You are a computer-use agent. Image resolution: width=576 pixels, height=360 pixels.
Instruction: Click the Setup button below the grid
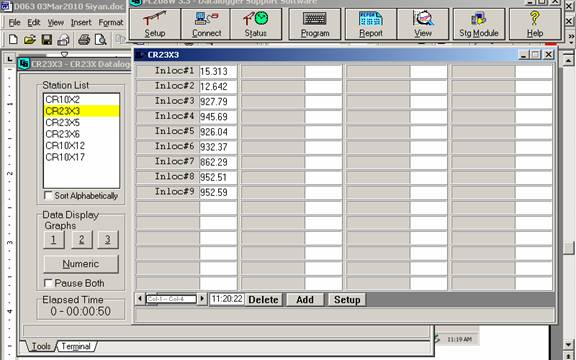[347, 300]
